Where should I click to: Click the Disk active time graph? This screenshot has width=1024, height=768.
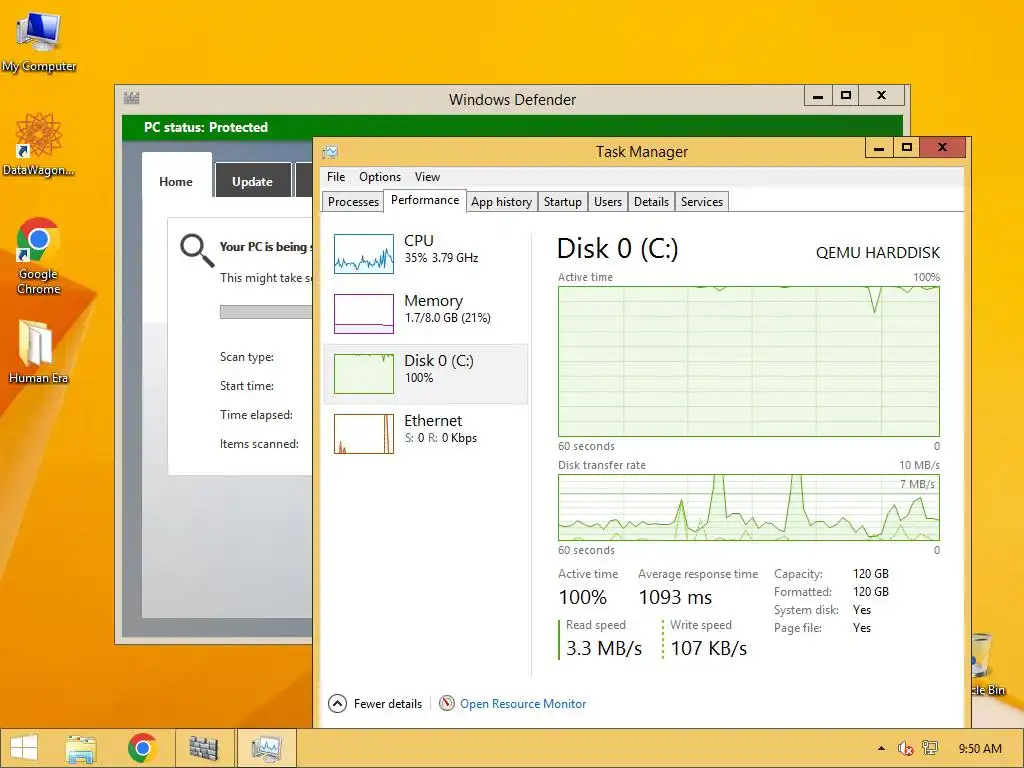[748, 361]
